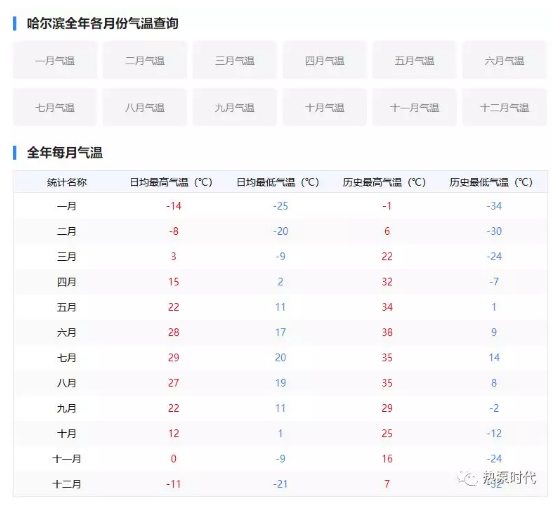Viewport: 560px width, 506px height.
Task: Choose the 十一月气温 button
Action: pyautogui.click(x=414, y=107)
